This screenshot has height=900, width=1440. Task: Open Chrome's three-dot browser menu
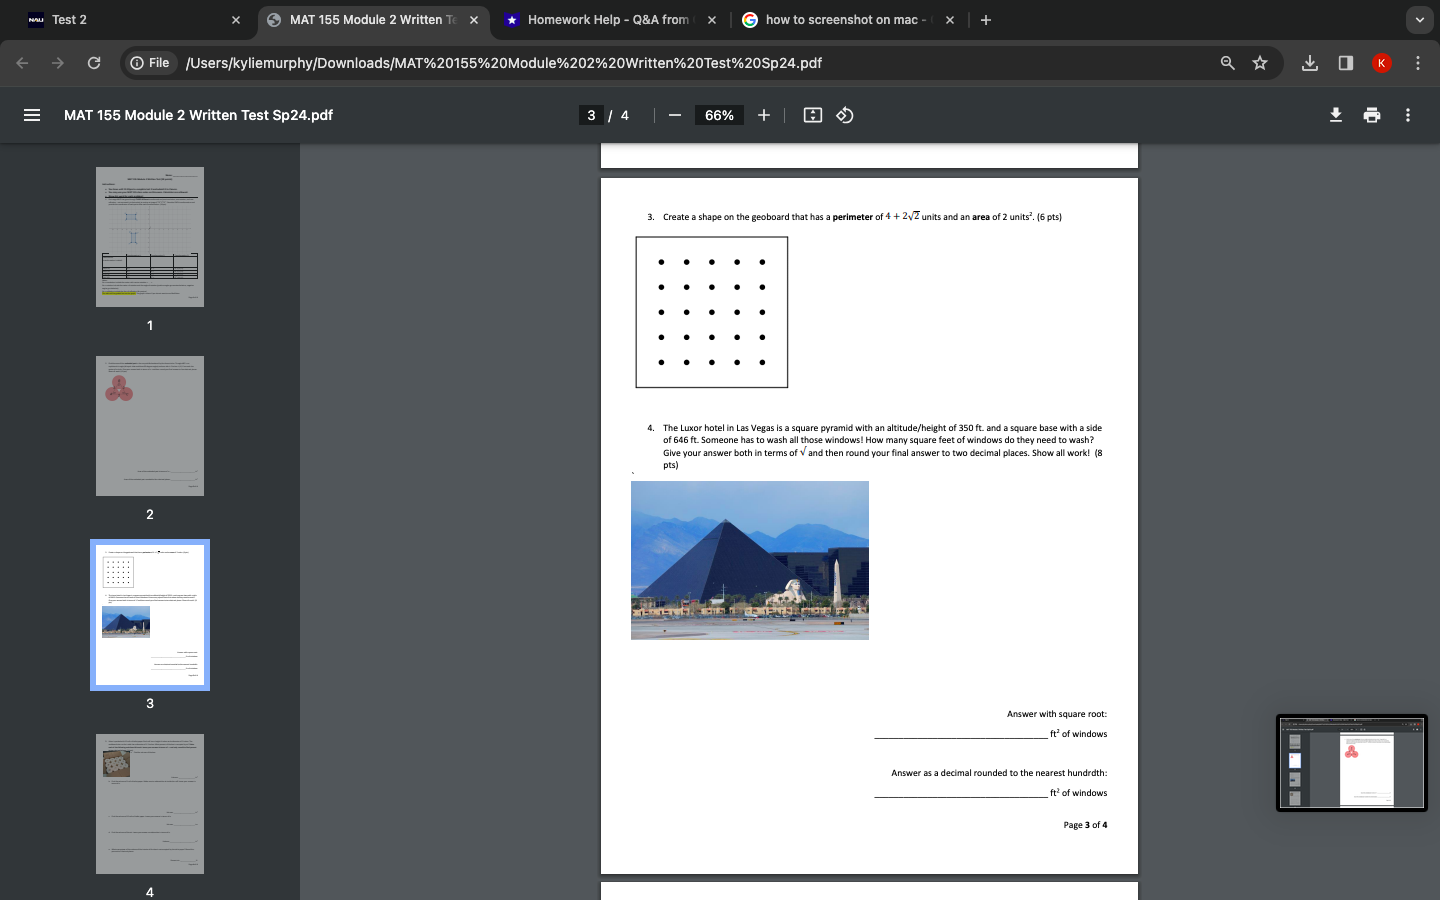(1418, 63)
